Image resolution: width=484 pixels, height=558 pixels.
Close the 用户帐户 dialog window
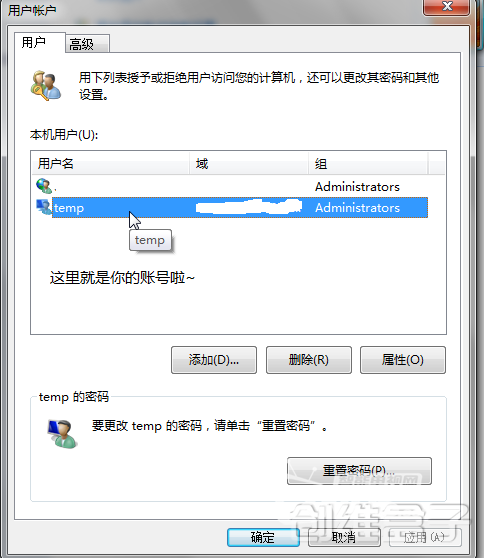pos(447,7)
